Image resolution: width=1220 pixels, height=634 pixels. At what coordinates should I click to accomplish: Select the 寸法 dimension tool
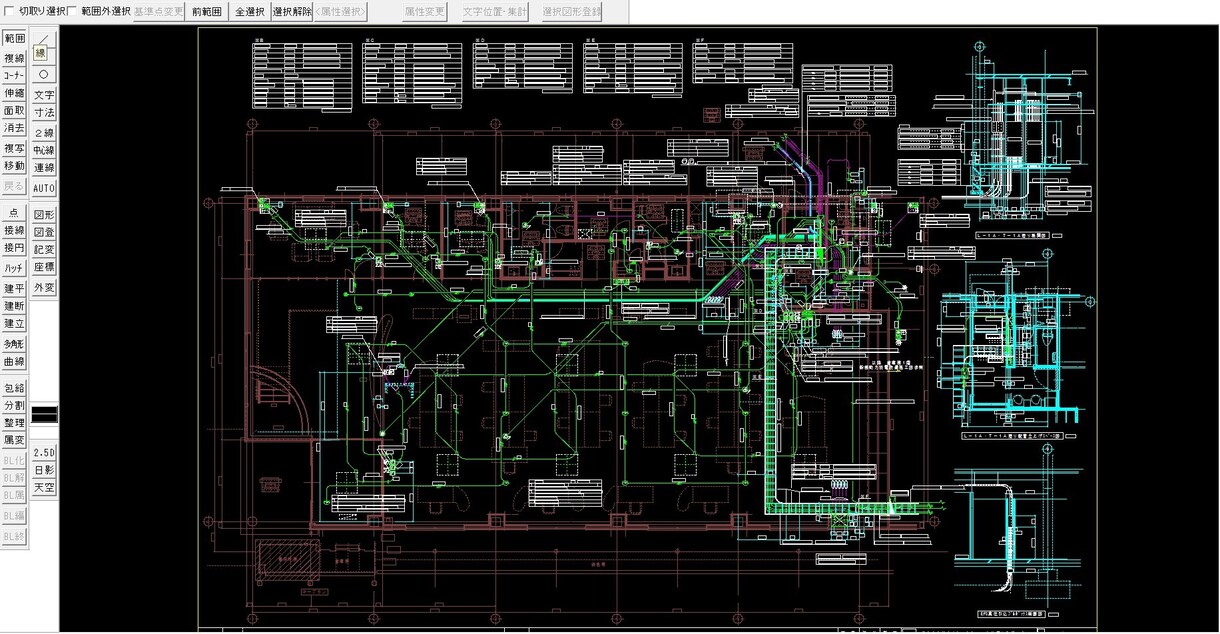(x=44, y=113)
